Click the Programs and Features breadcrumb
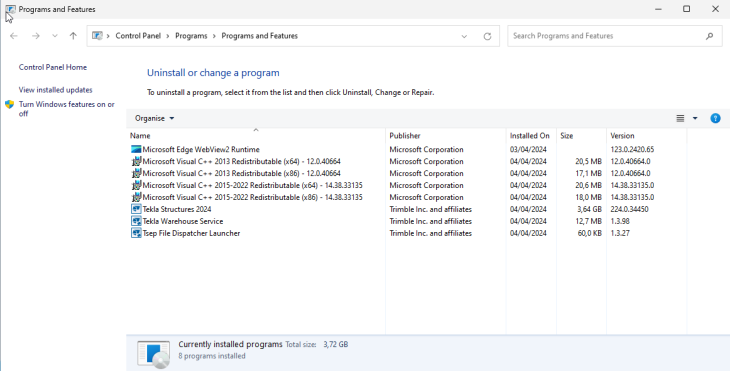730x371 pixels. coord(259,36)
